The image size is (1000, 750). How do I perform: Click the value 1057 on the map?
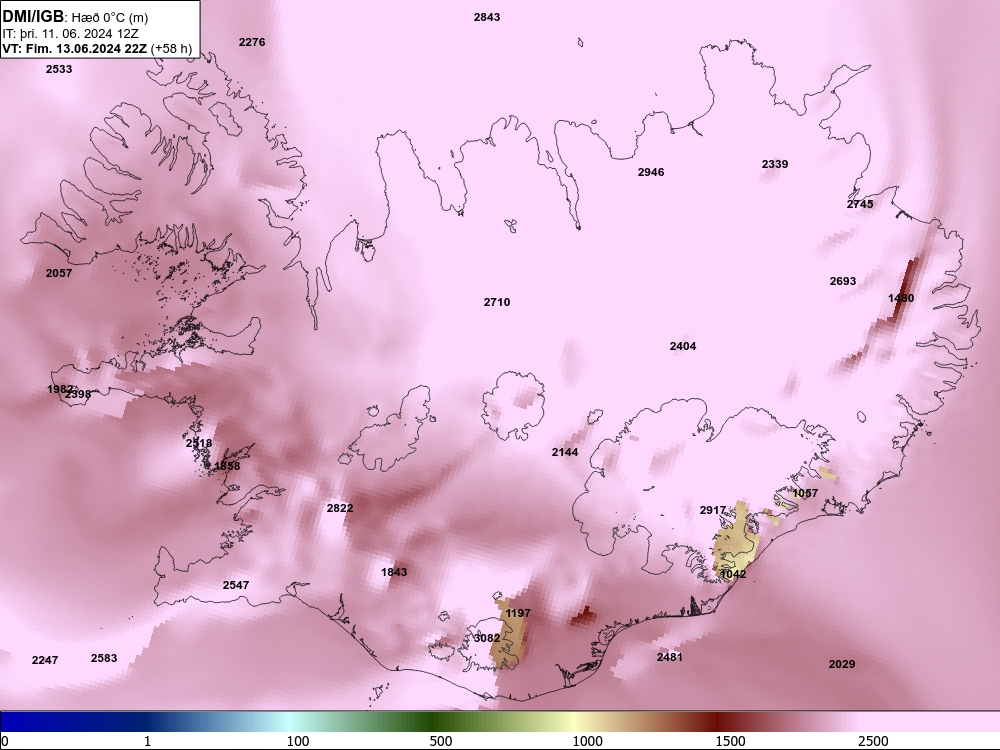(x=805, y=493)
